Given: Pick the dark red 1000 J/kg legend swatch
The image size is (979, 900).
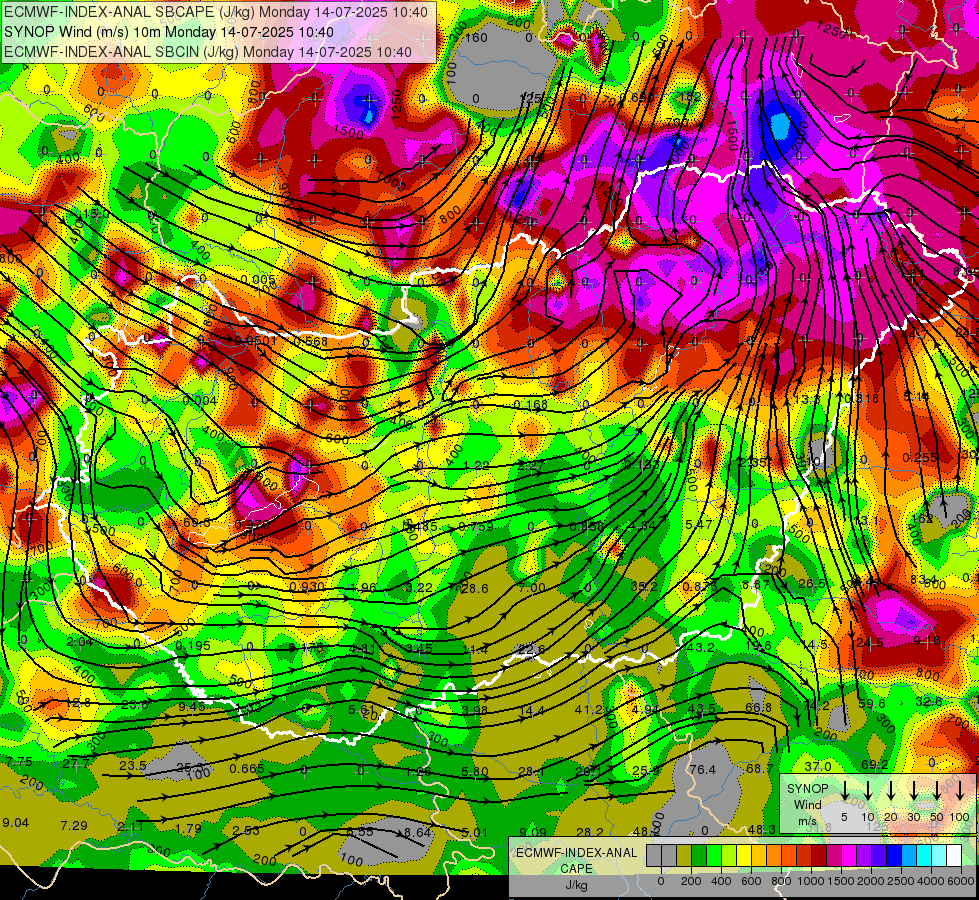Looking at the screenshot, I should point(819,856).
